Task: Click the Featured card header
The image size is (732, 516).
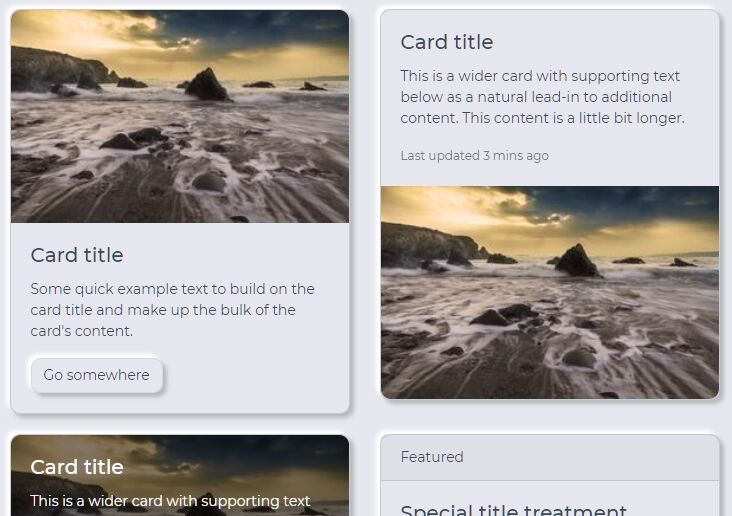Action: coord(550,457)
